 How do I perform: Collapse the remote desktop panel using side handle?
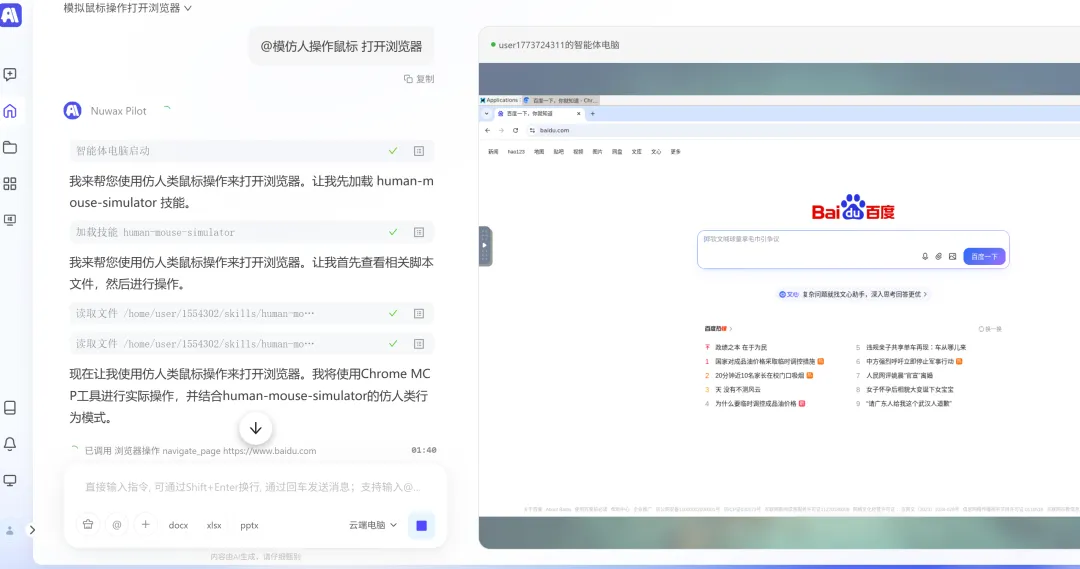[x=485, y=246]
